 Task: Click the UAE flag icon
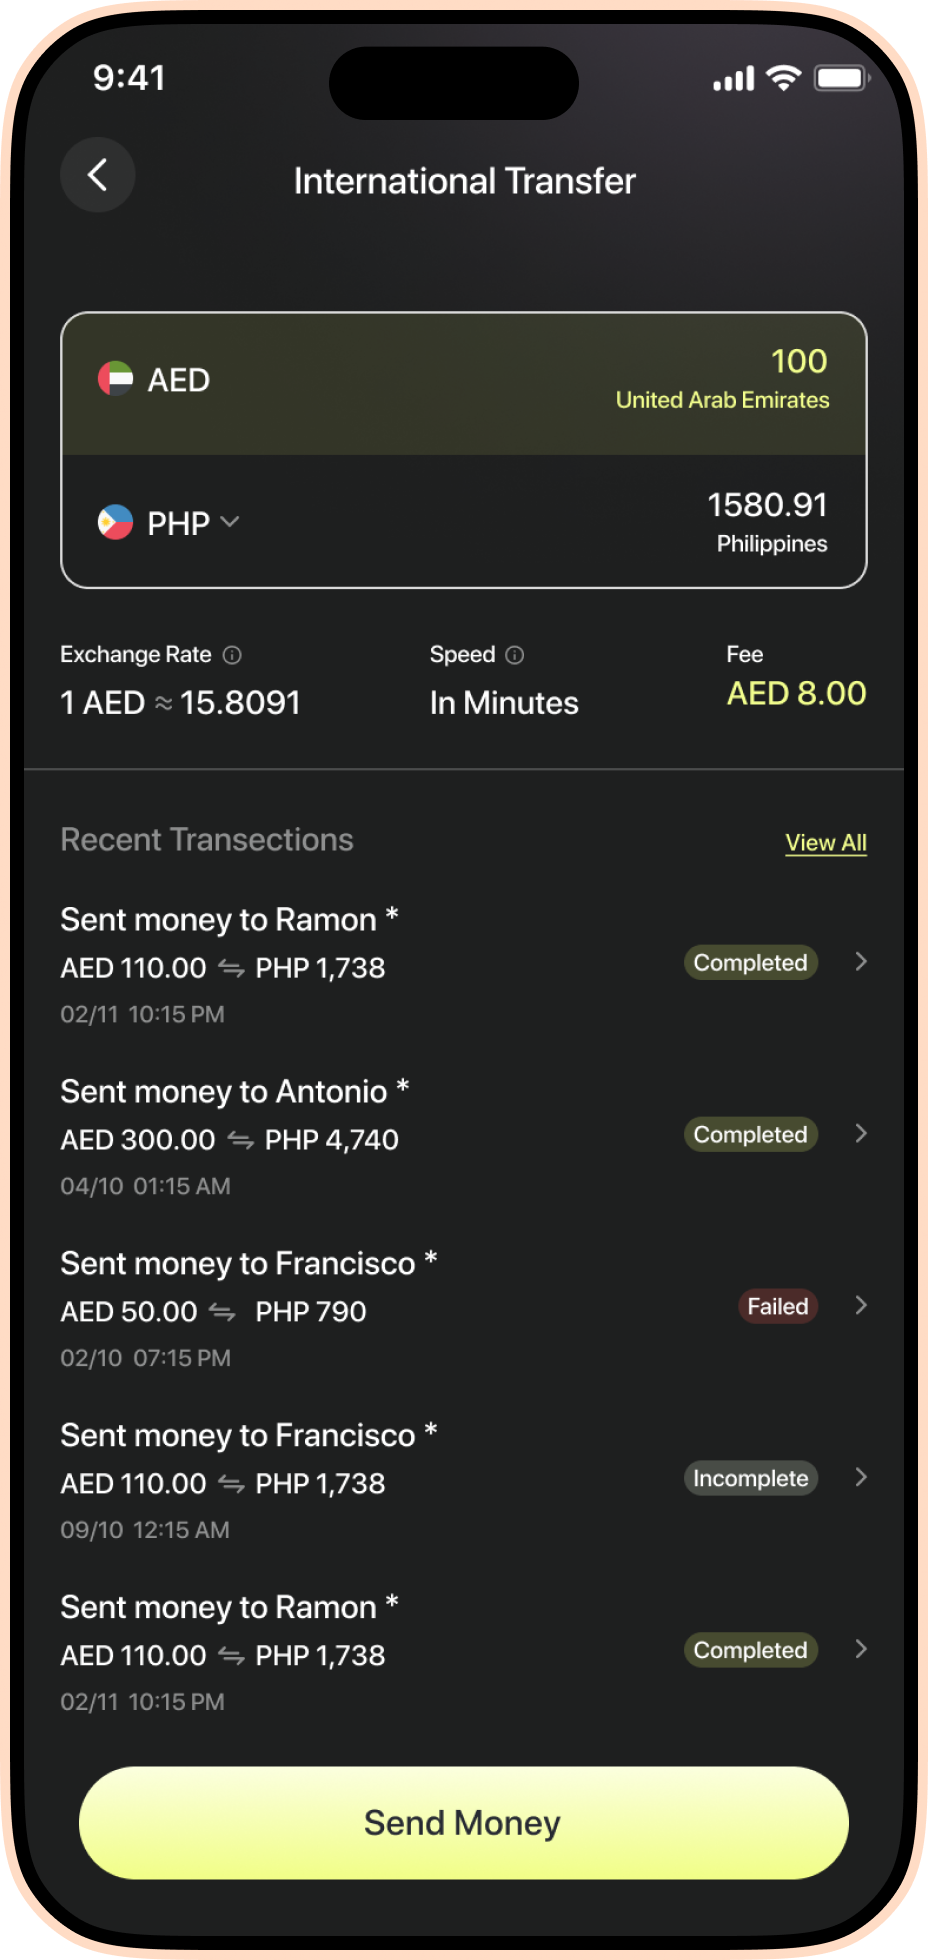(x=115, y=379)
